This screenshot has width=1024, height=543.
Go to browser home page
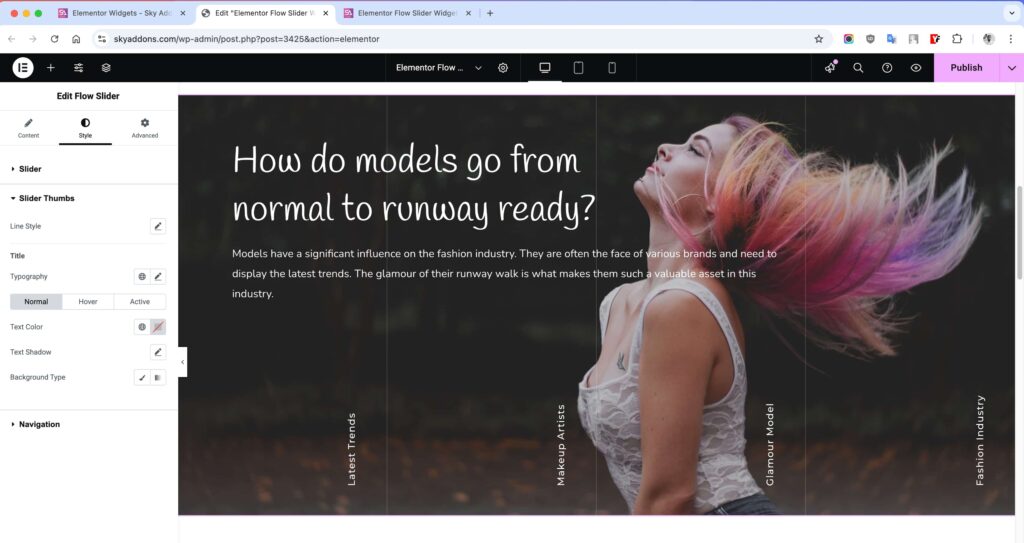76,39
